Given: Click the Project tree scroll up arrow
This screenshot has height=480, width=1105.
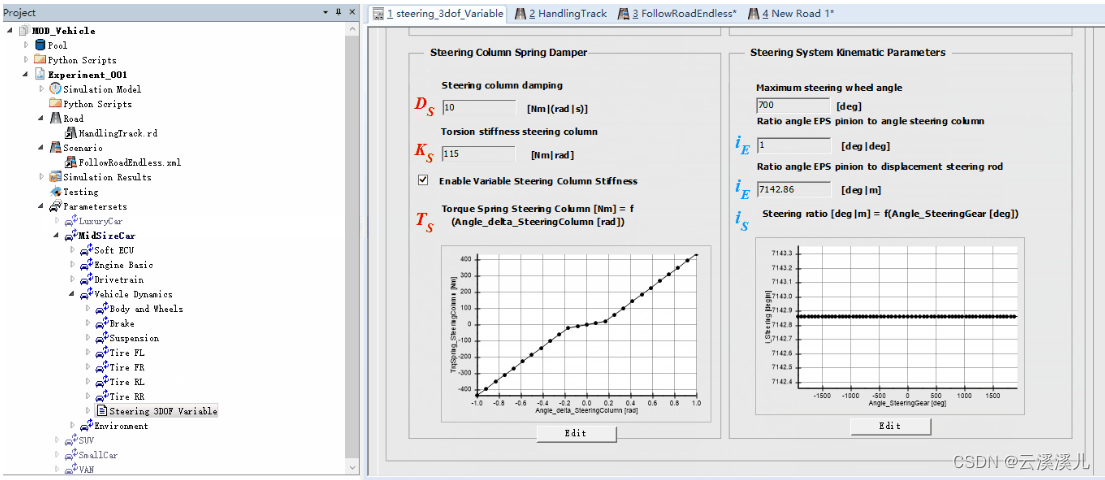Looking at the screenshot, I should point(352,29).
